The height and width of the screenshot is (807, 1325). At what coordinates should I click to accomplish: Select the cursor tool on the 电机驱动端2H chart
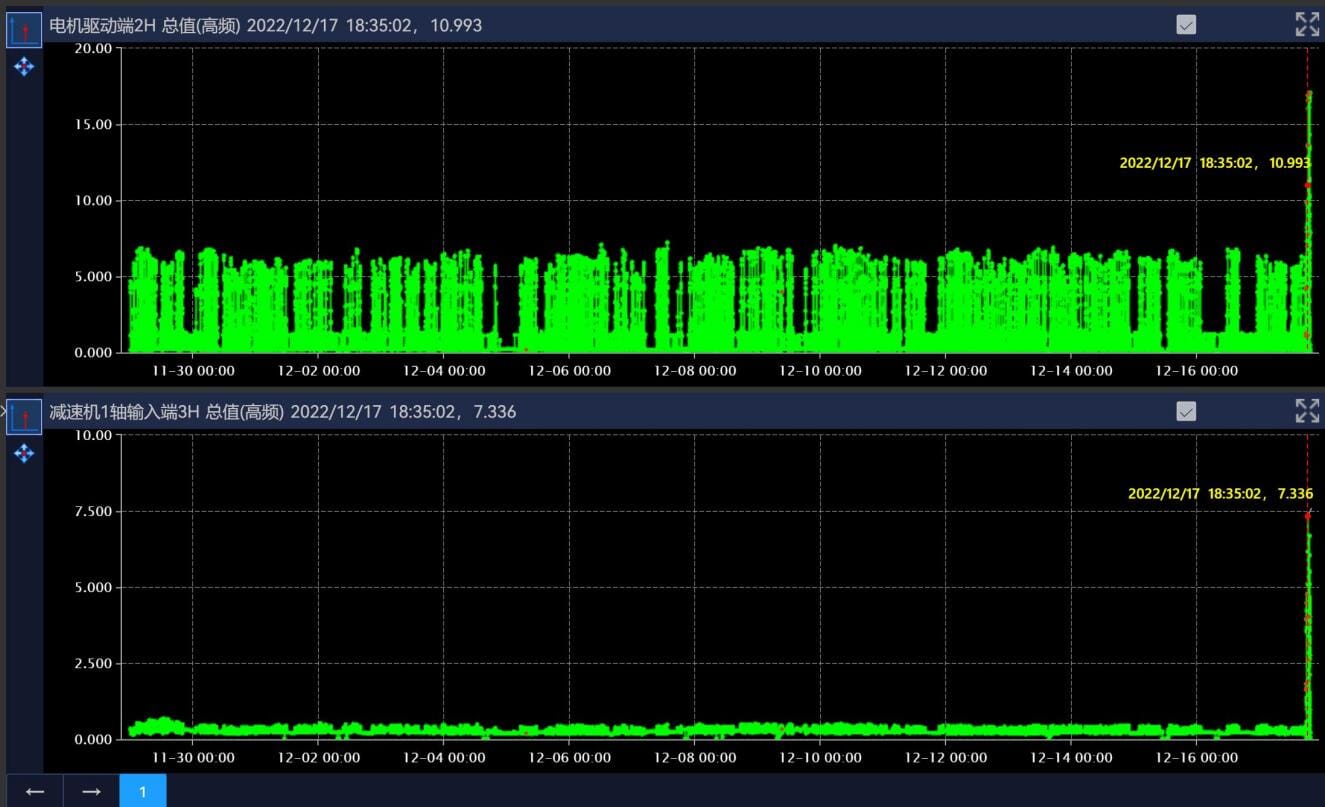24,30
